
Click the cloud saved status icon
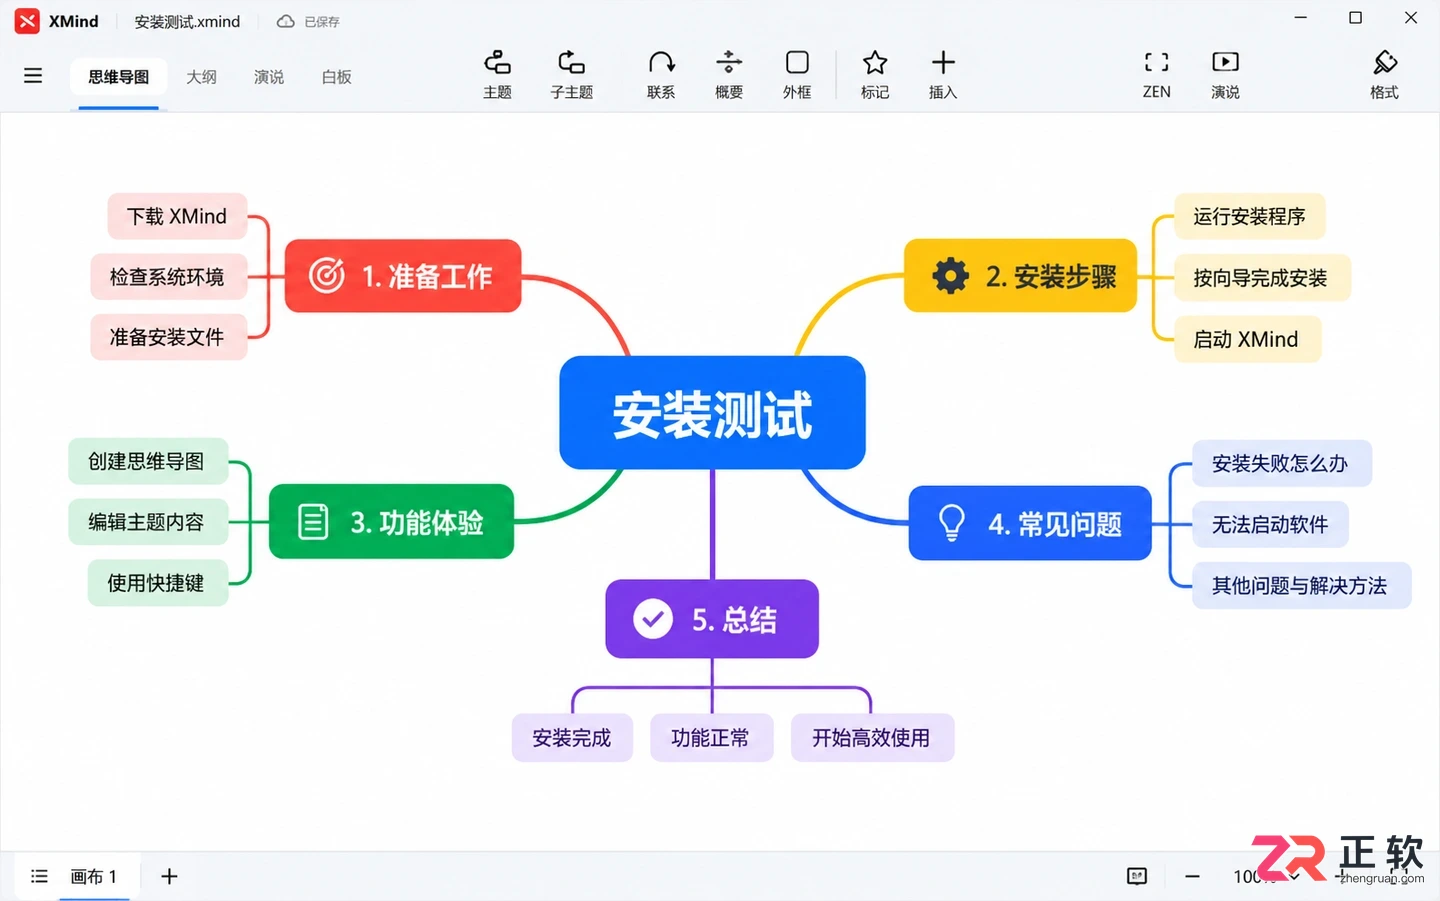click(286, 21)
